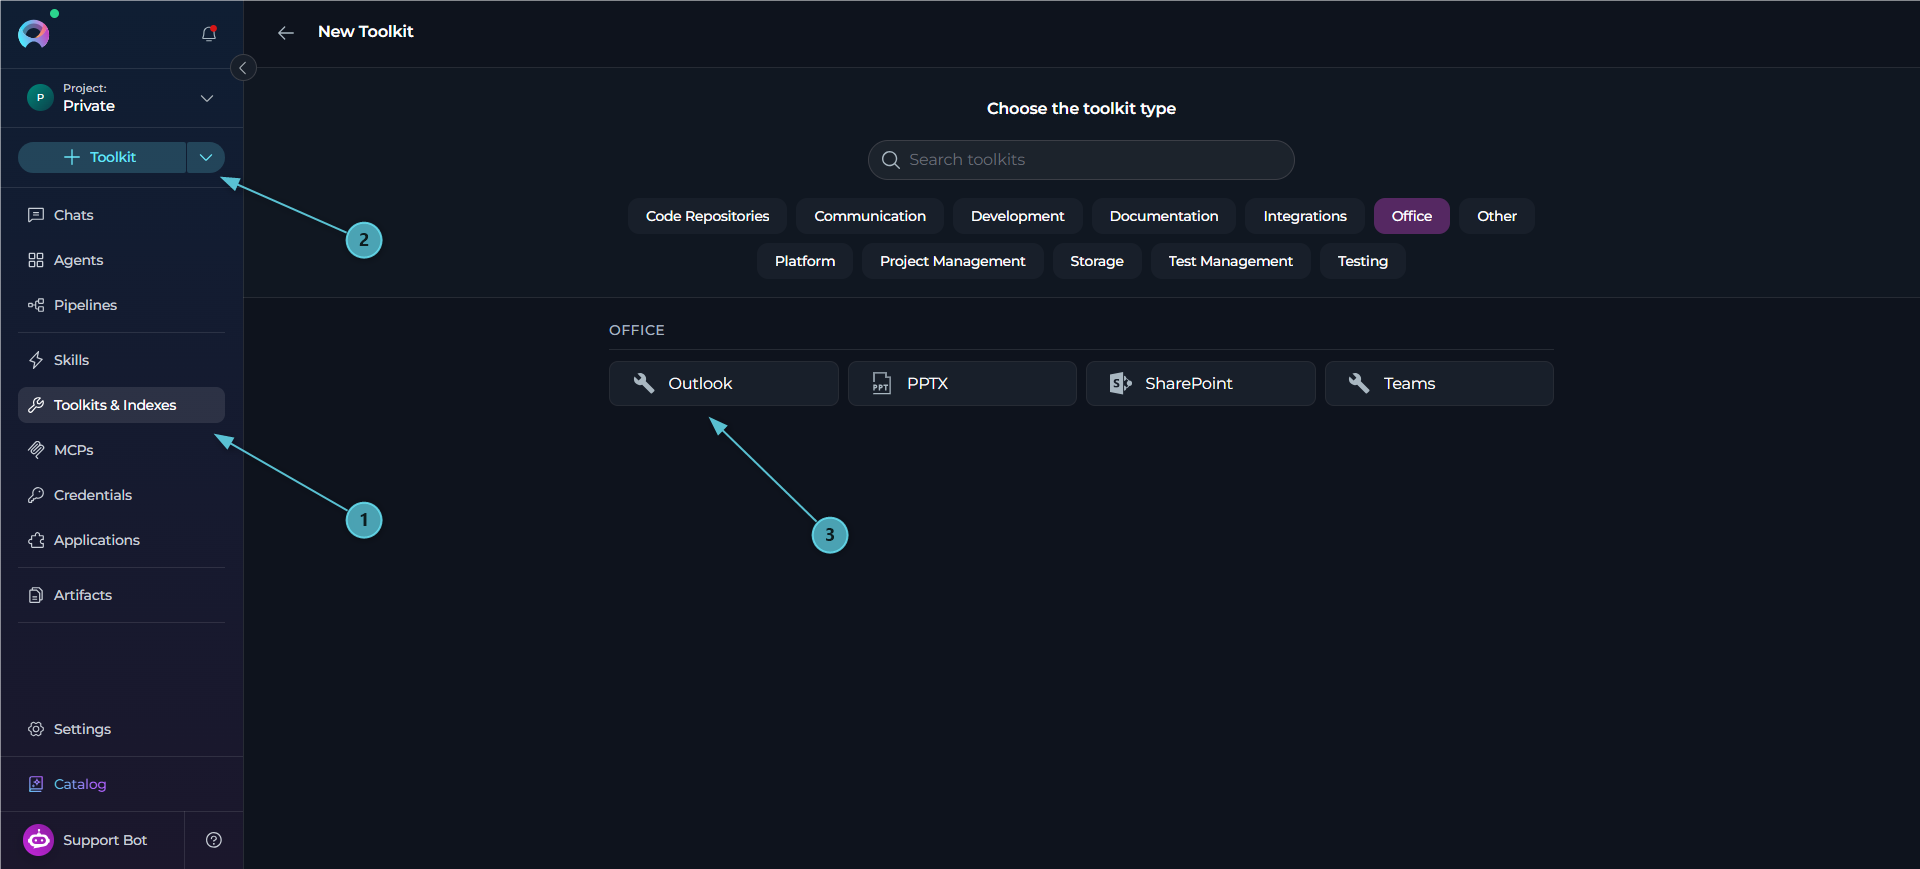1920x869 pixels.
Task: Choose the SharePoint toolkit card
Action: click(x=1201, y=384)
